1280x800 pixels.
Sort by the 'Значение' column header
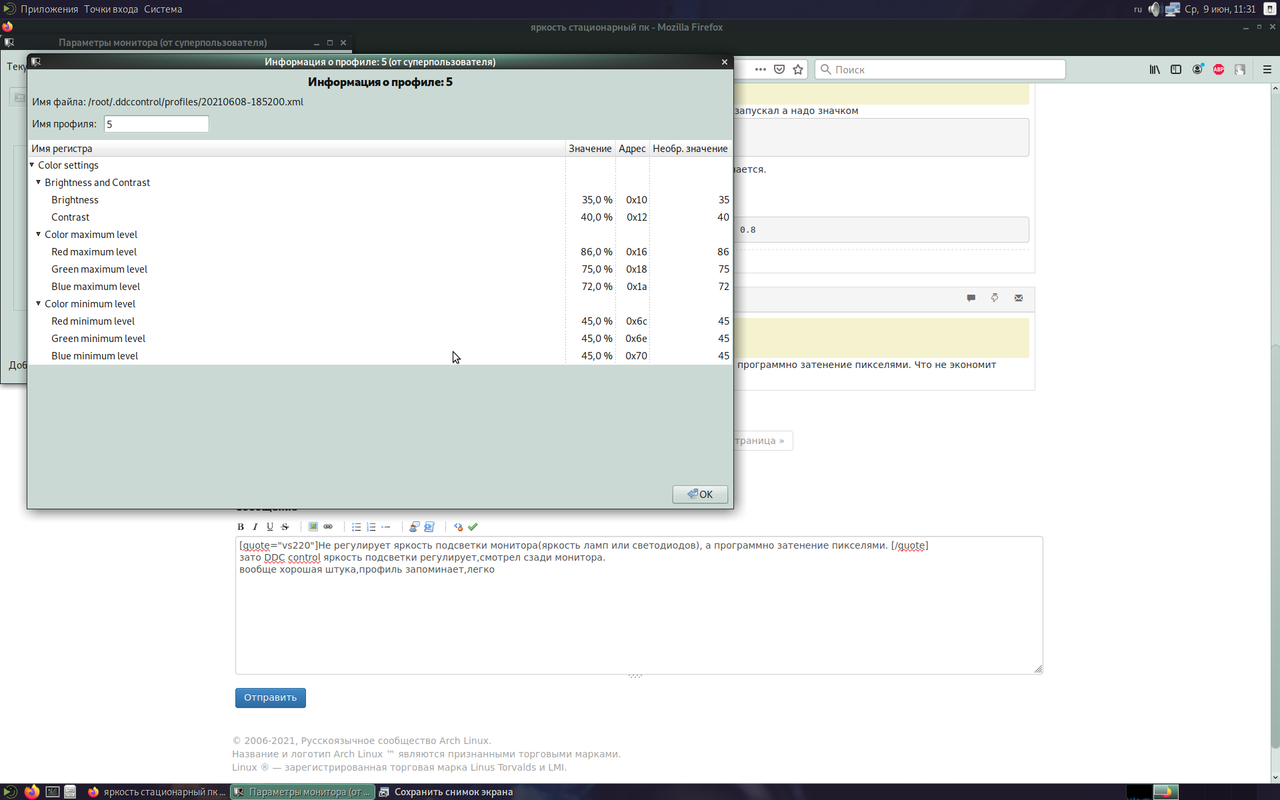[x=590, y=148]
